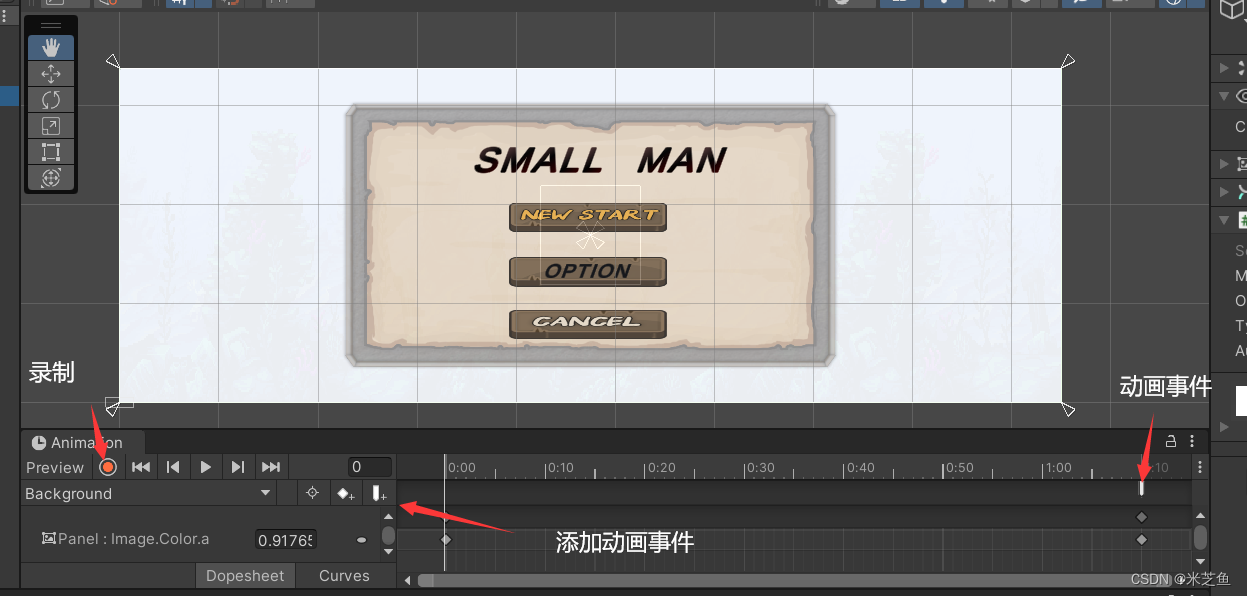Select the Rect transform tool
Viewport: 1247px width, 596px height.
51,151
